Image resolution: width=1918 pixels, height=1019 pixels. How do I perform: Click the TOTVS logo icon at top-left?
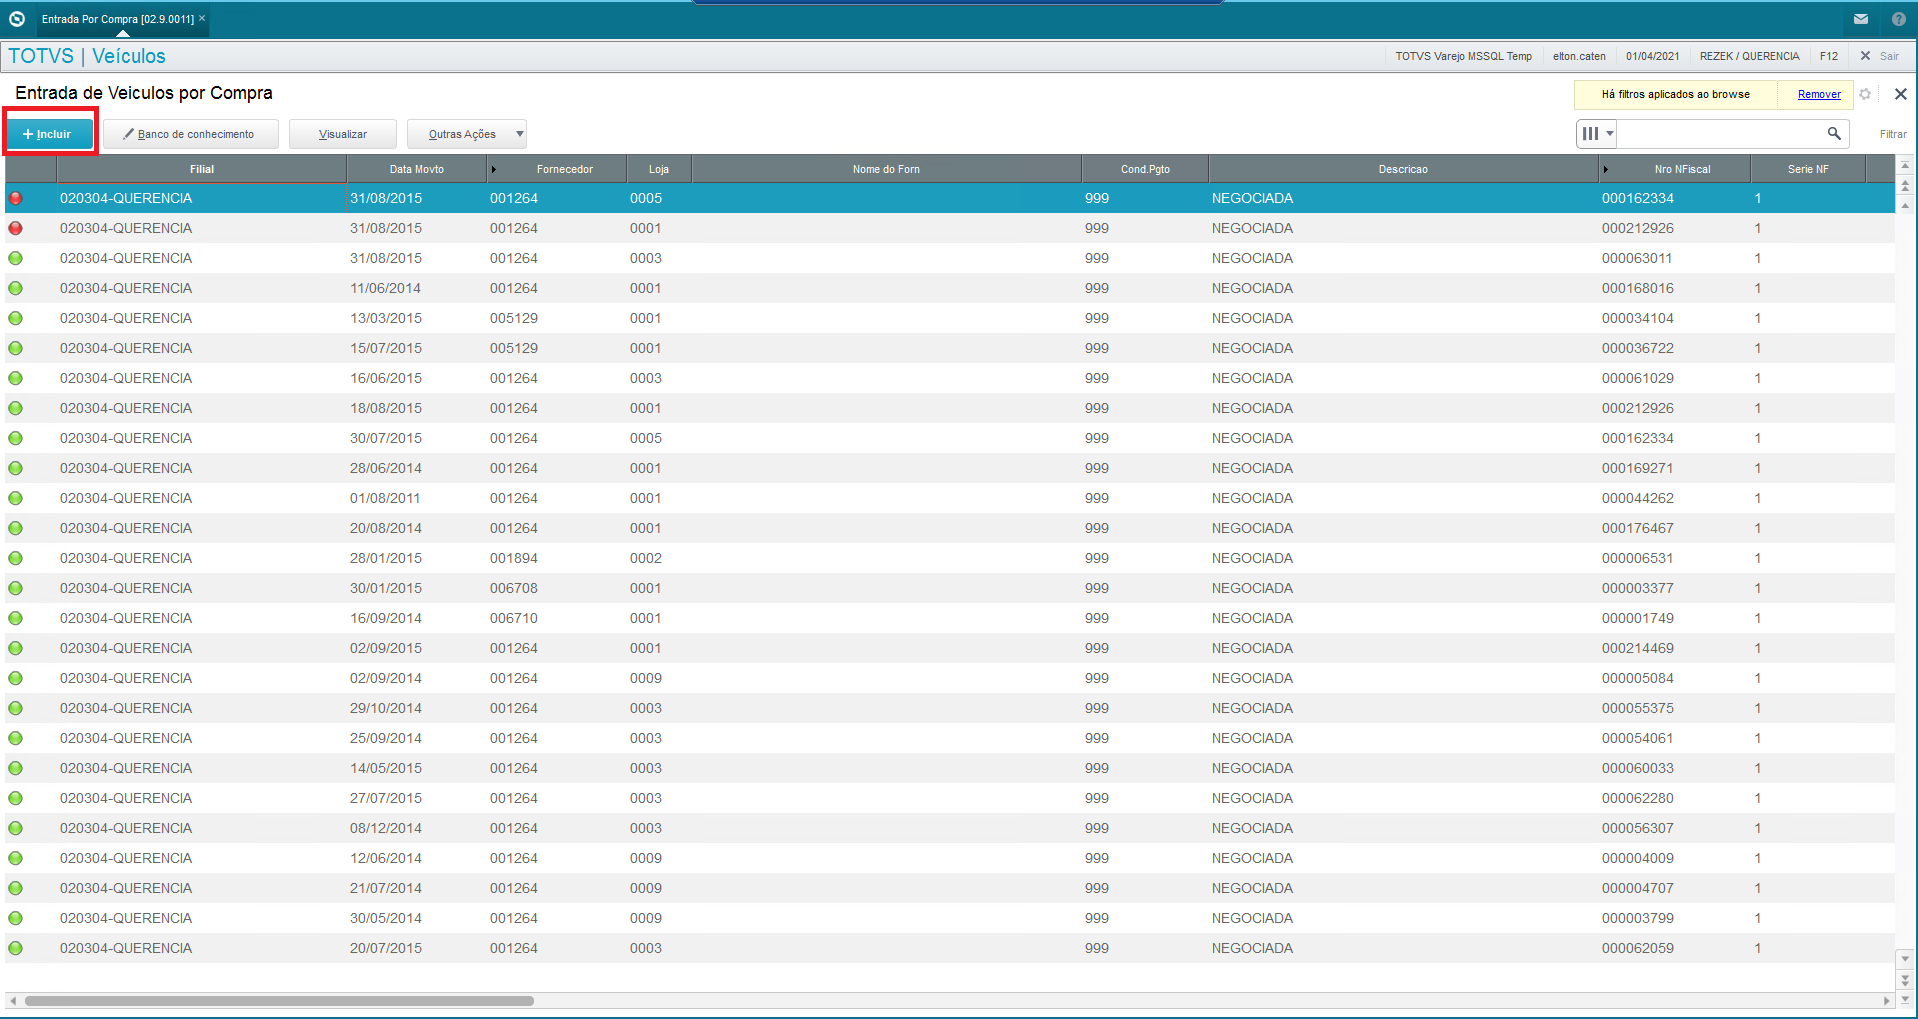click(x=17, y=19)
